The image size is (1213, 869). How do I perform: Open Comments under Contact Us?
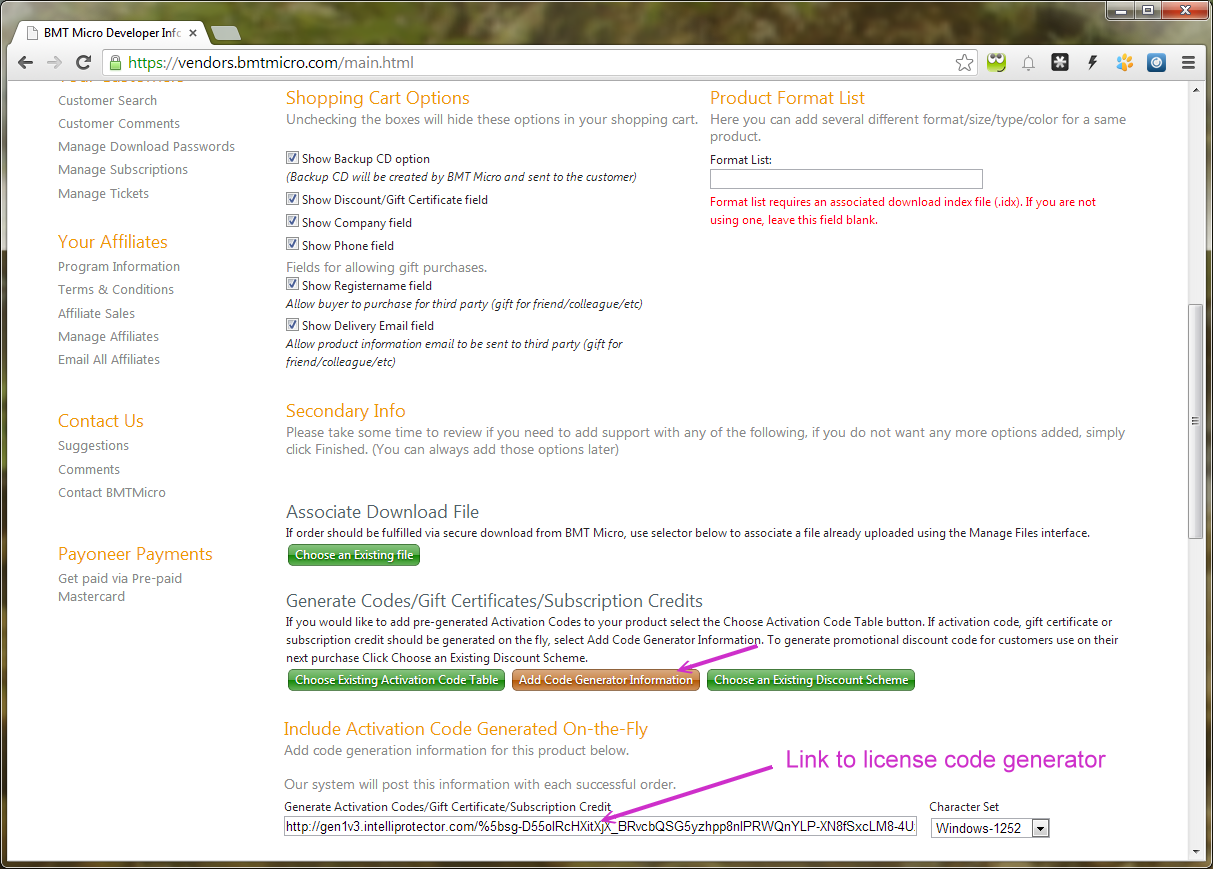coord(89,469)
